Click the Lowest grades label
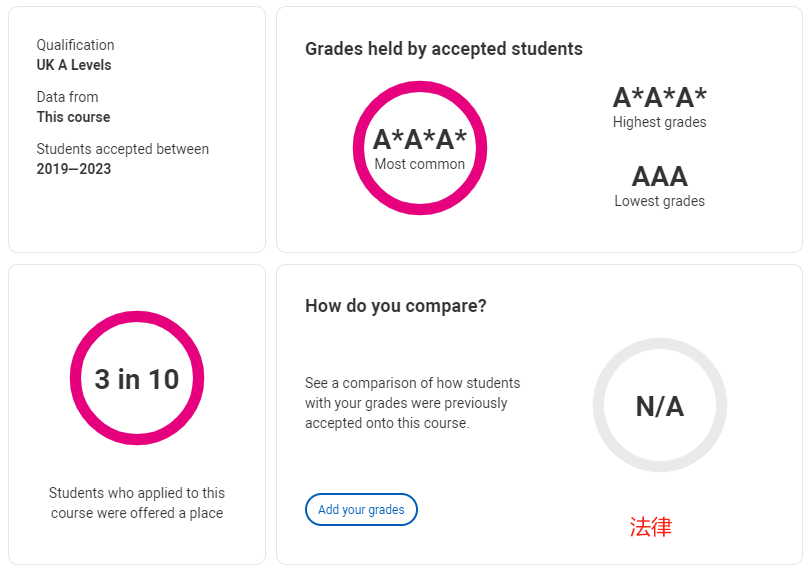 click(660, 201)
